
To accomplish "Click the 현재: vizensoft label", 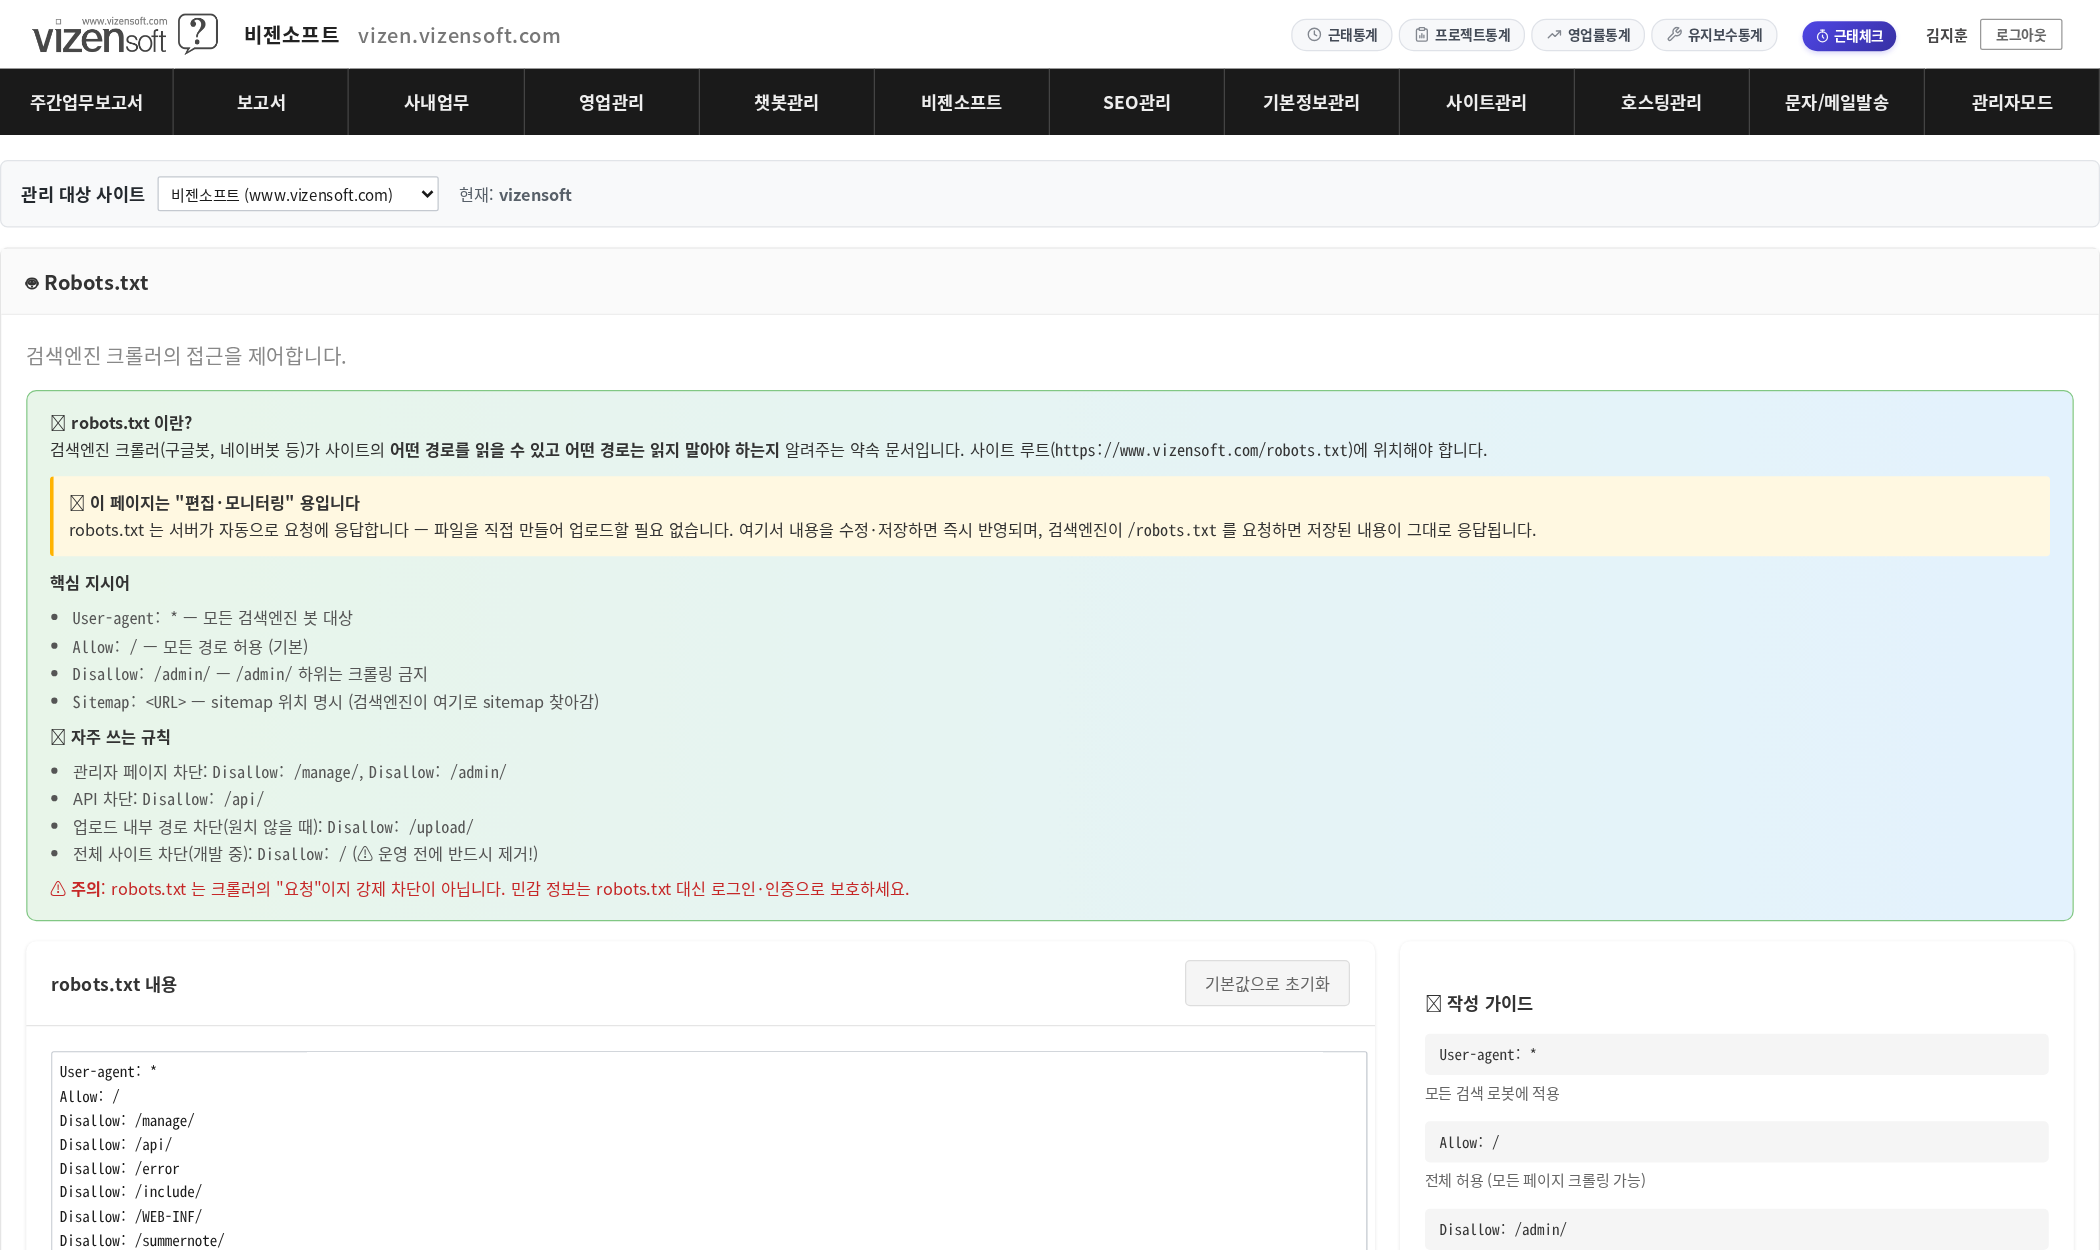I will (x=515, y=195).
